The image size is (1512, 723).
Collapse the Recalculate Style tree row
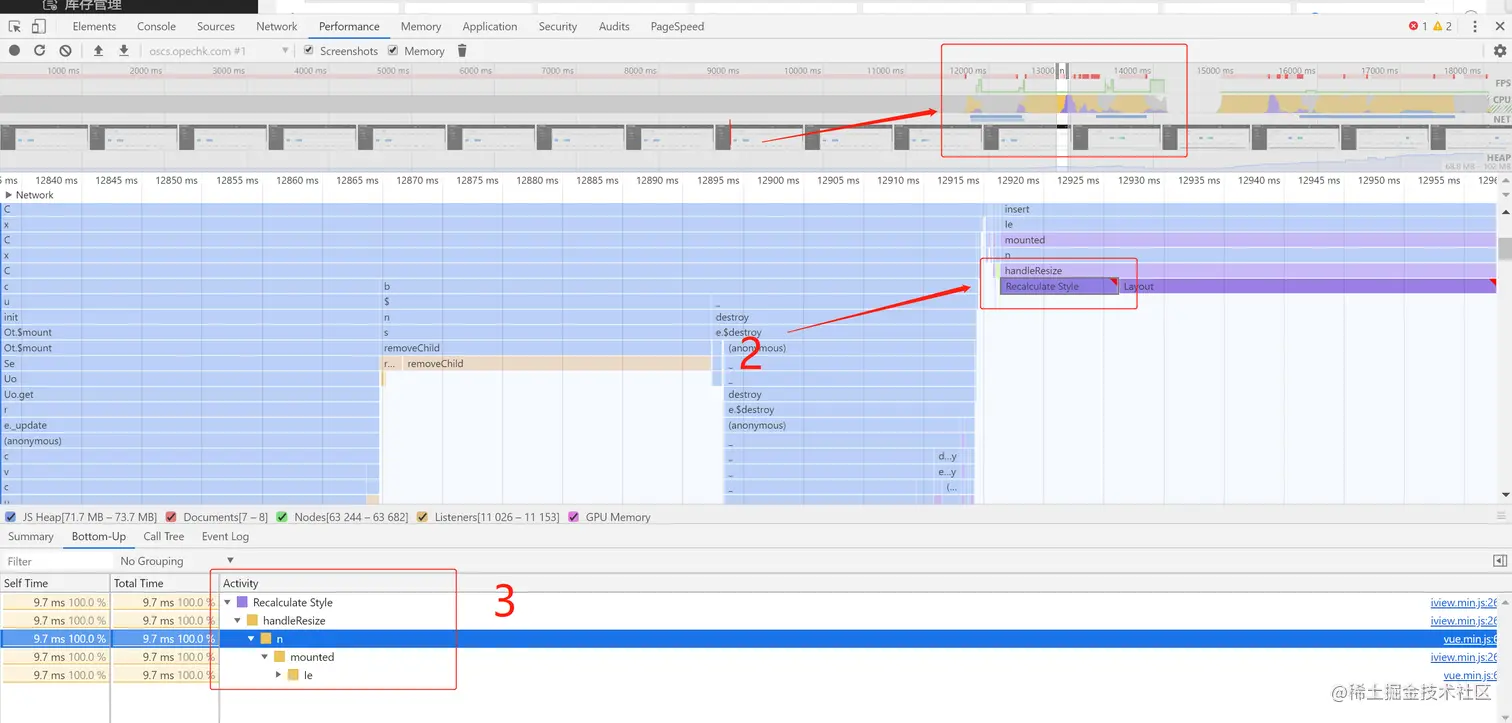click(x=228, y=603)
